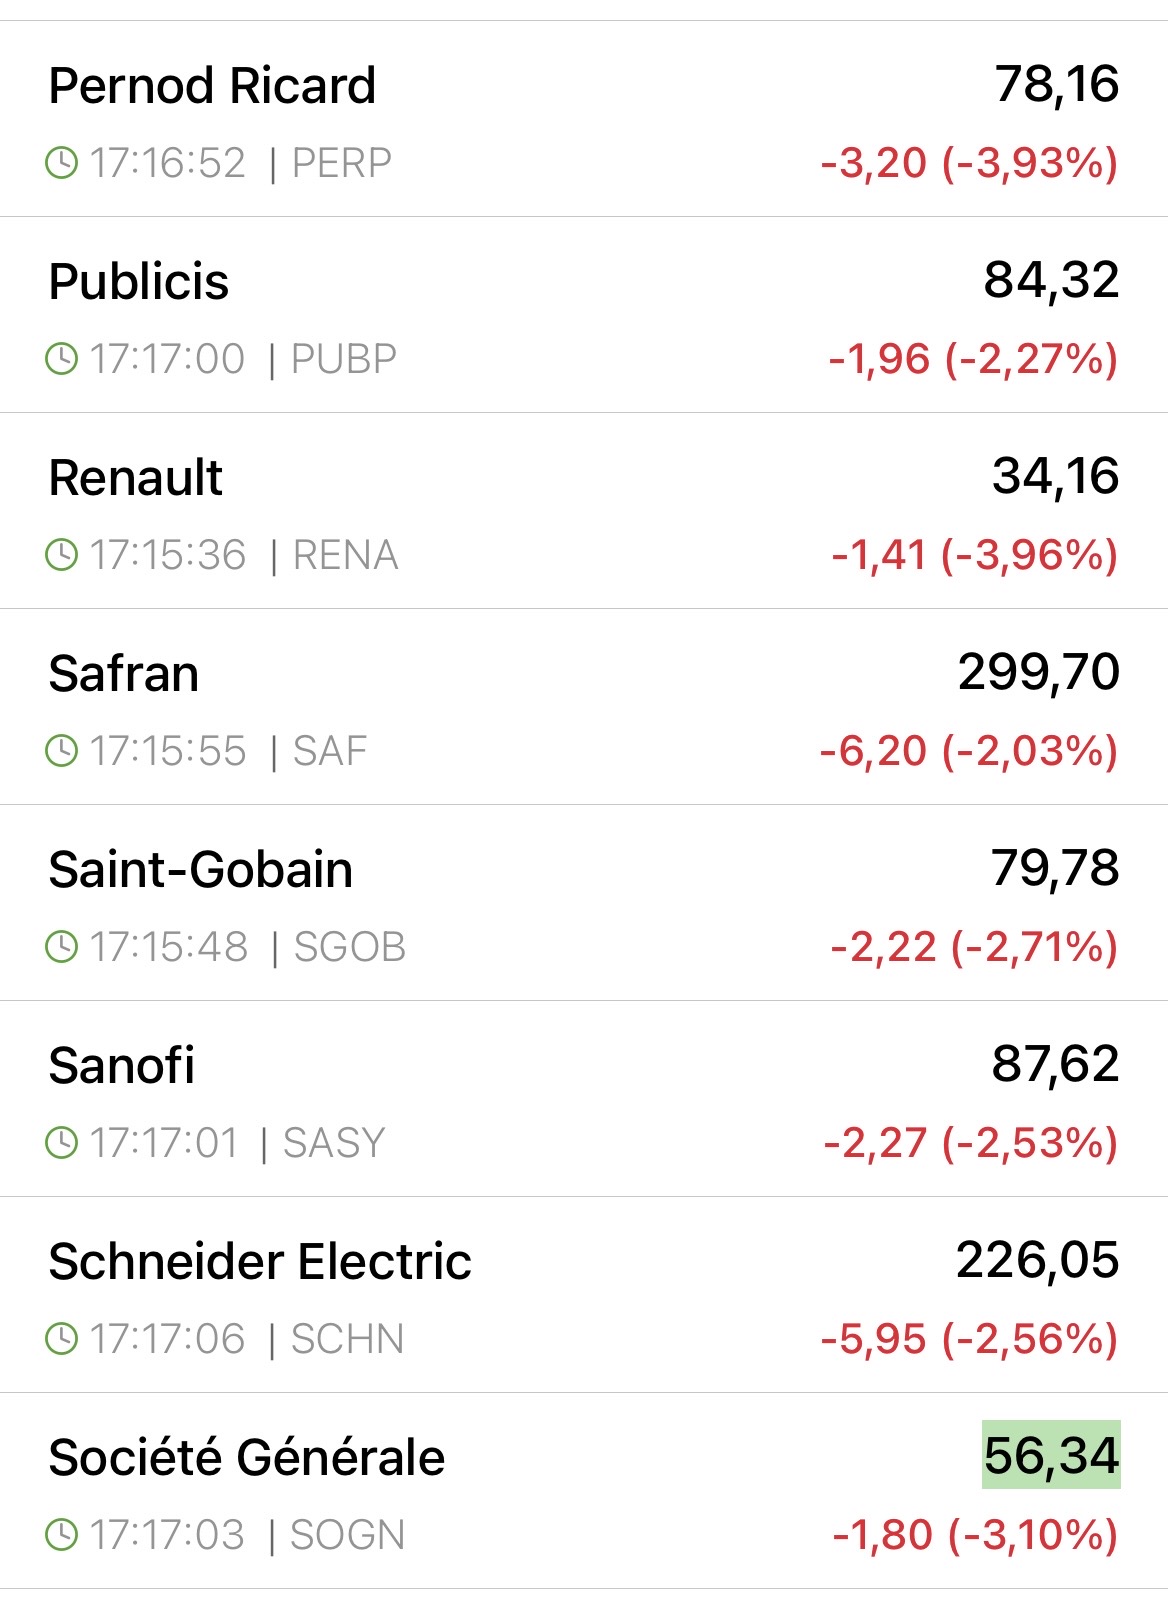
Task: Click the clock icon next to Renault time
Action: point(62,554)
